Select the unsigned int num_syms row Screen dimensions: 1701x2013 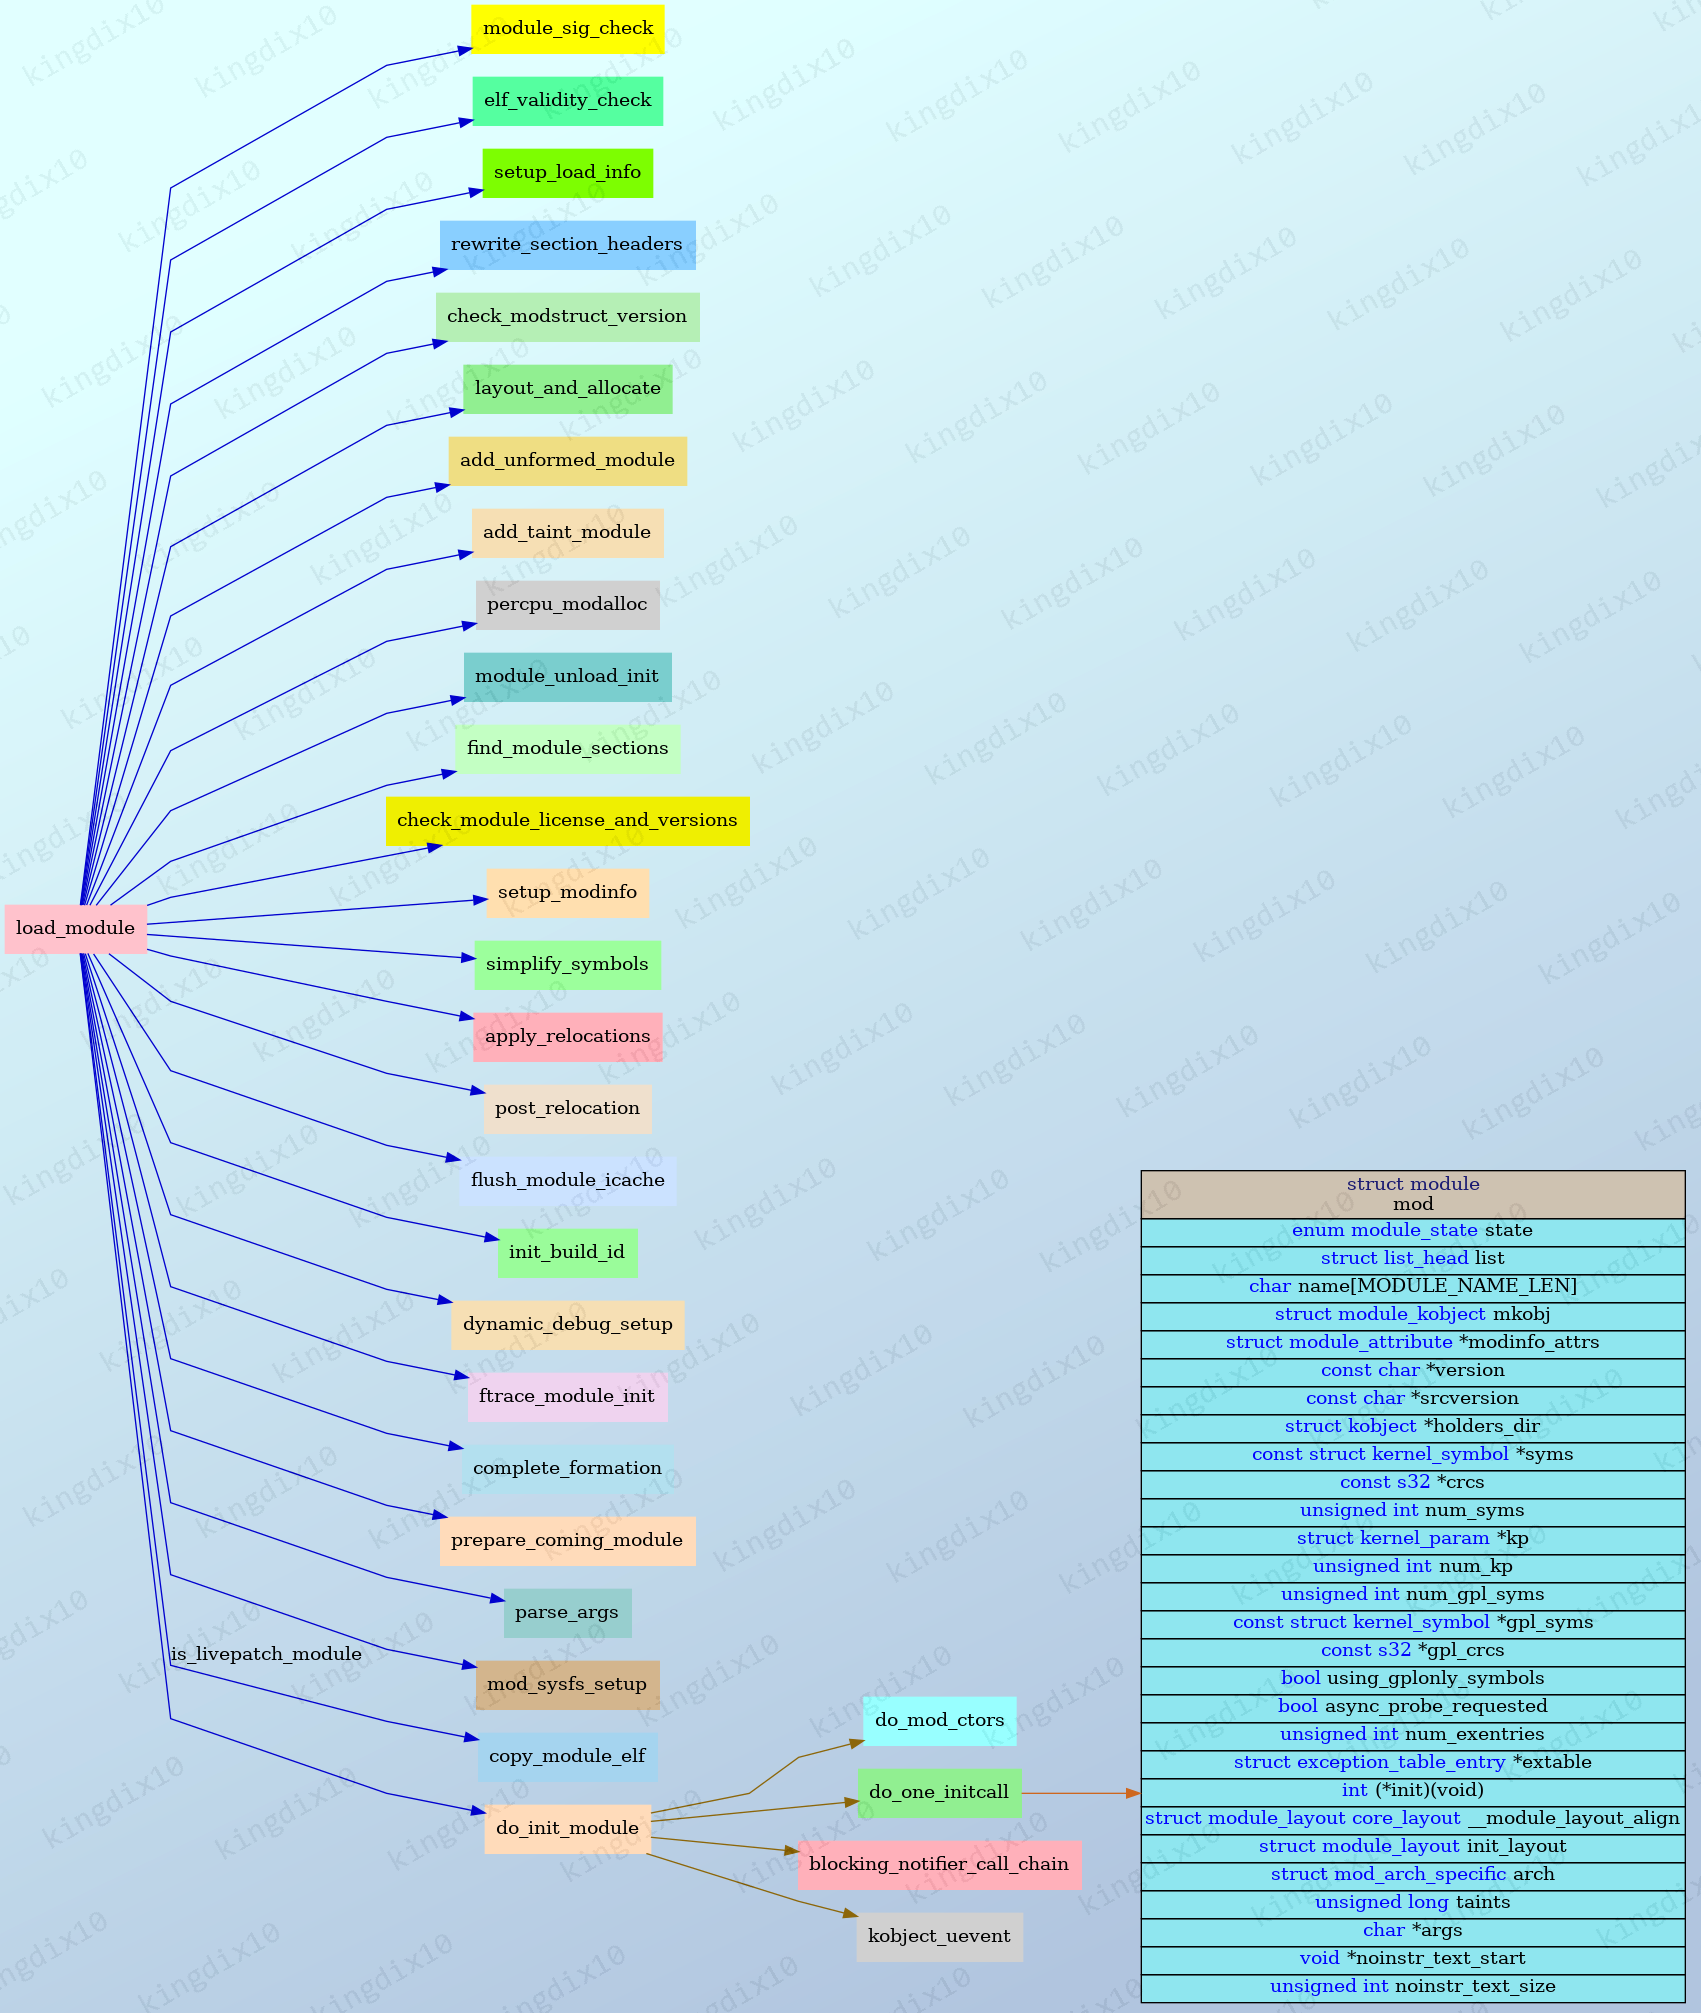[1413, 1511]
